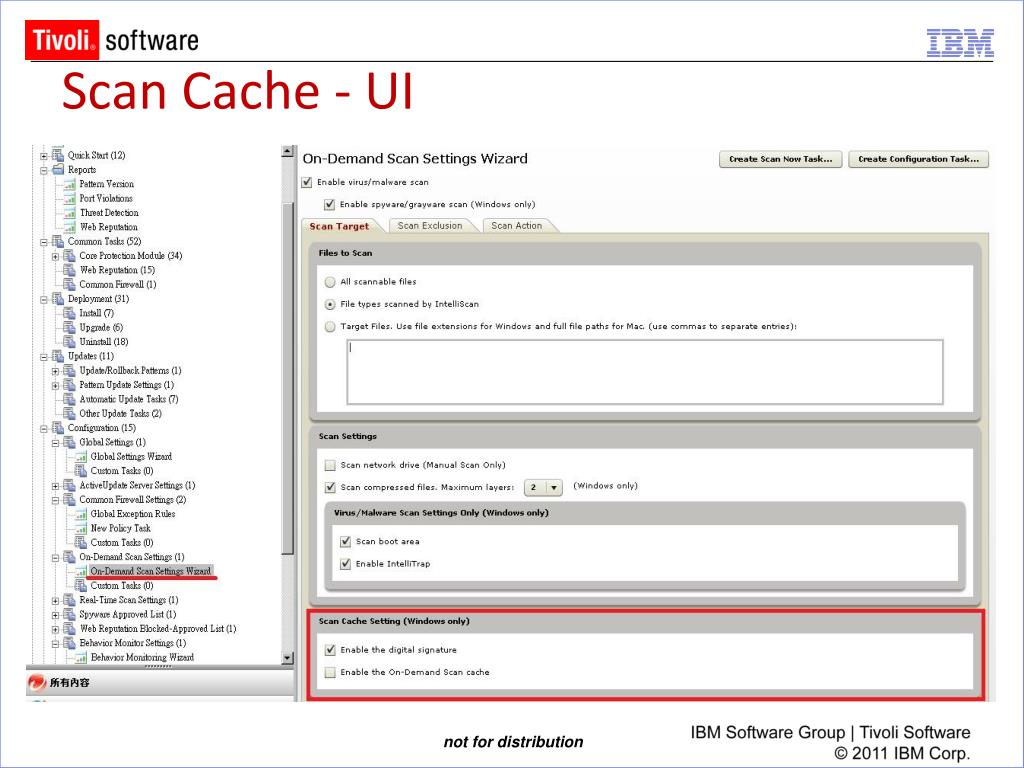Click the Behavior Monitoring Wizard icon
The height and width of the screenshot is (768, 1024).
pos(81,658)
